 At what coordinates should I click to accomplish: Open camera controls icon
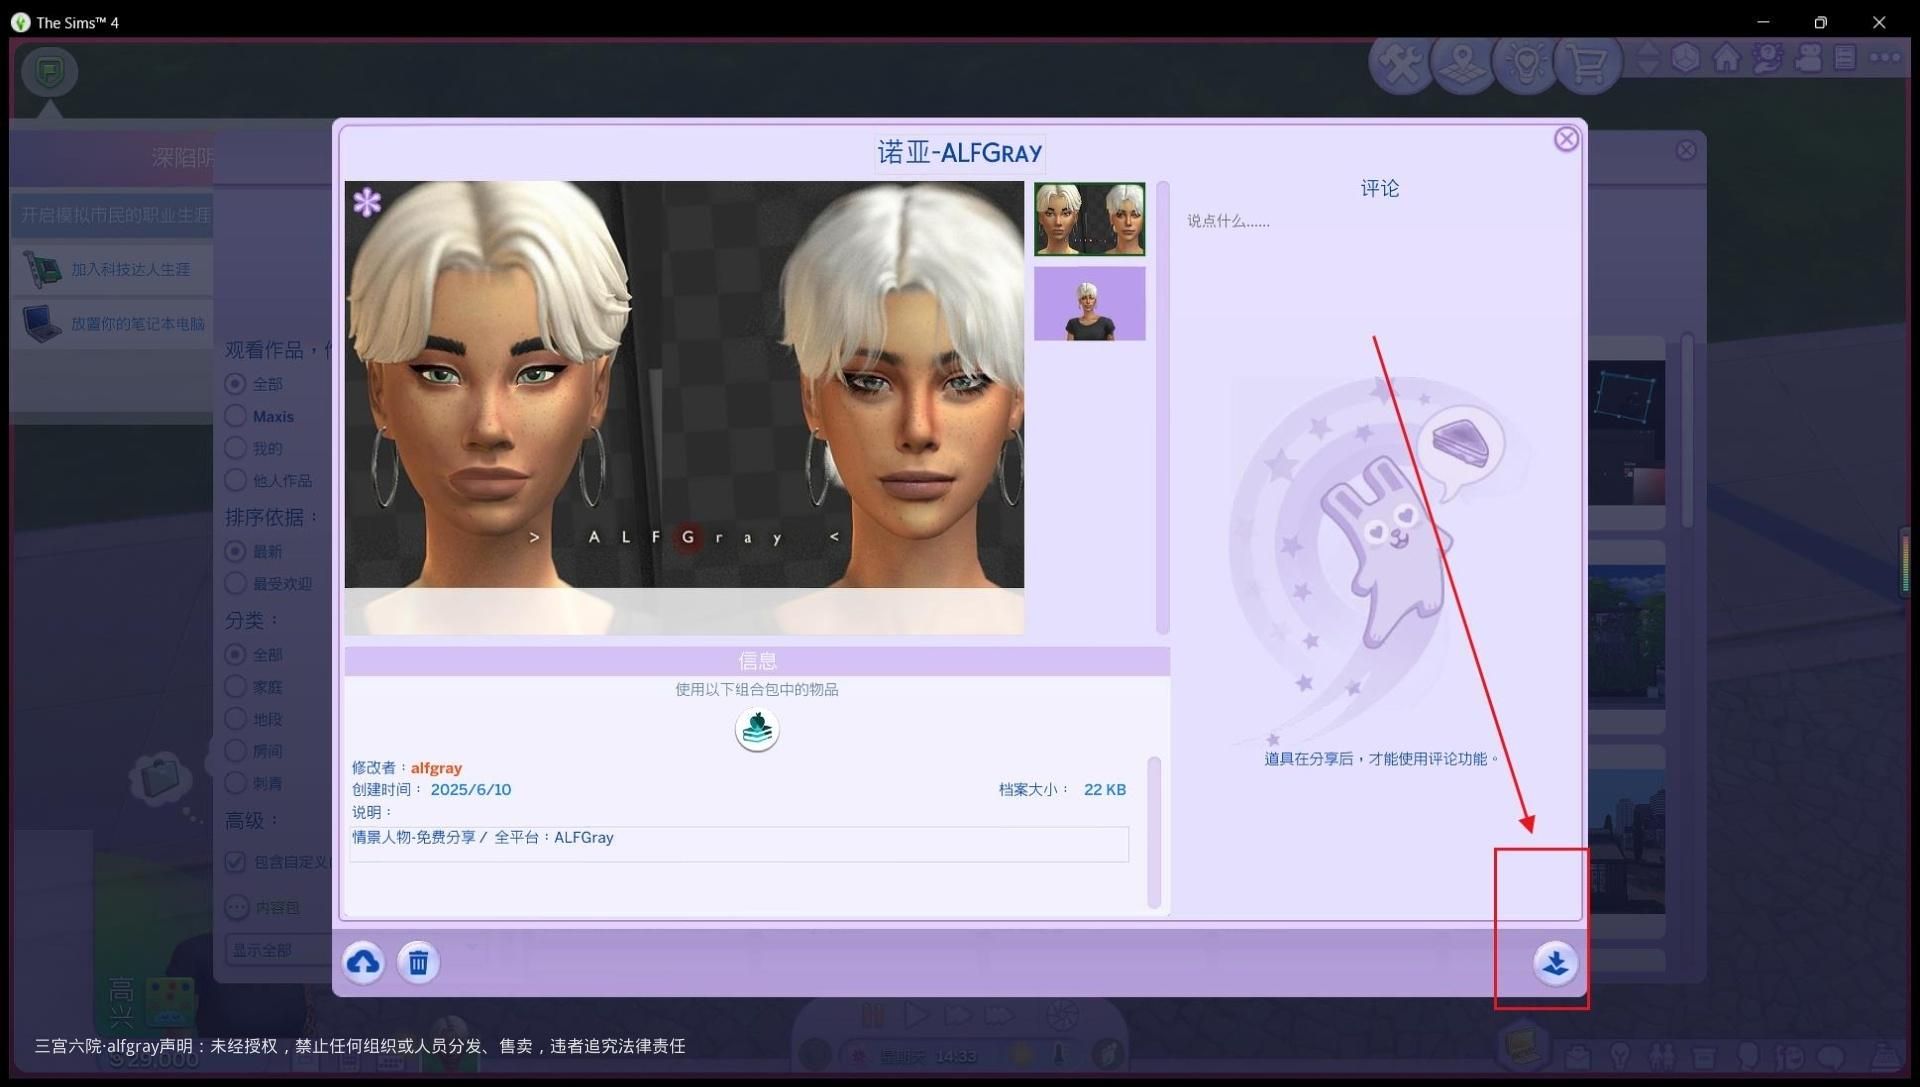coord(1808,58)
